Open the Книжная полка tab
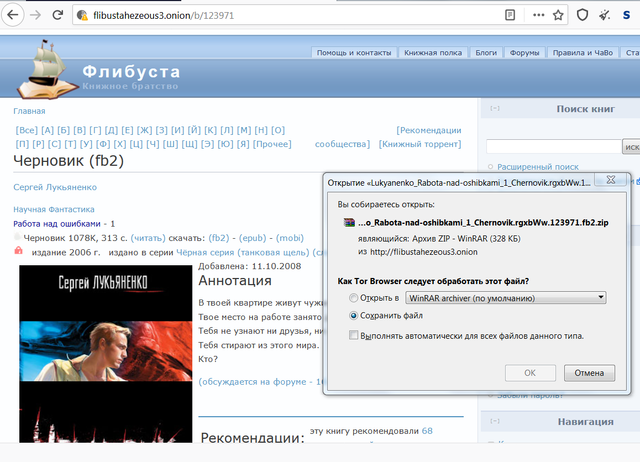640x462 pixels. 433,53
